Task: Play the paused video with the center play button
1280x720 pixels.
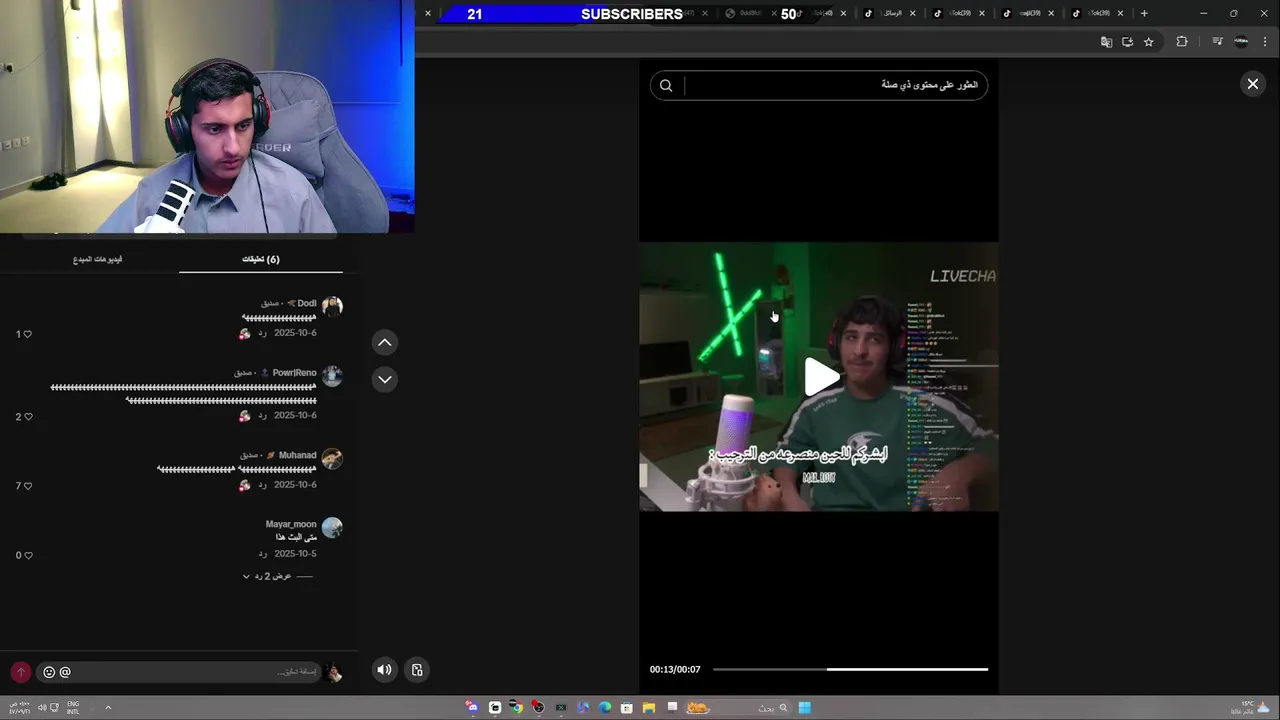Action: pyautogui.click(x=821, y=377)
